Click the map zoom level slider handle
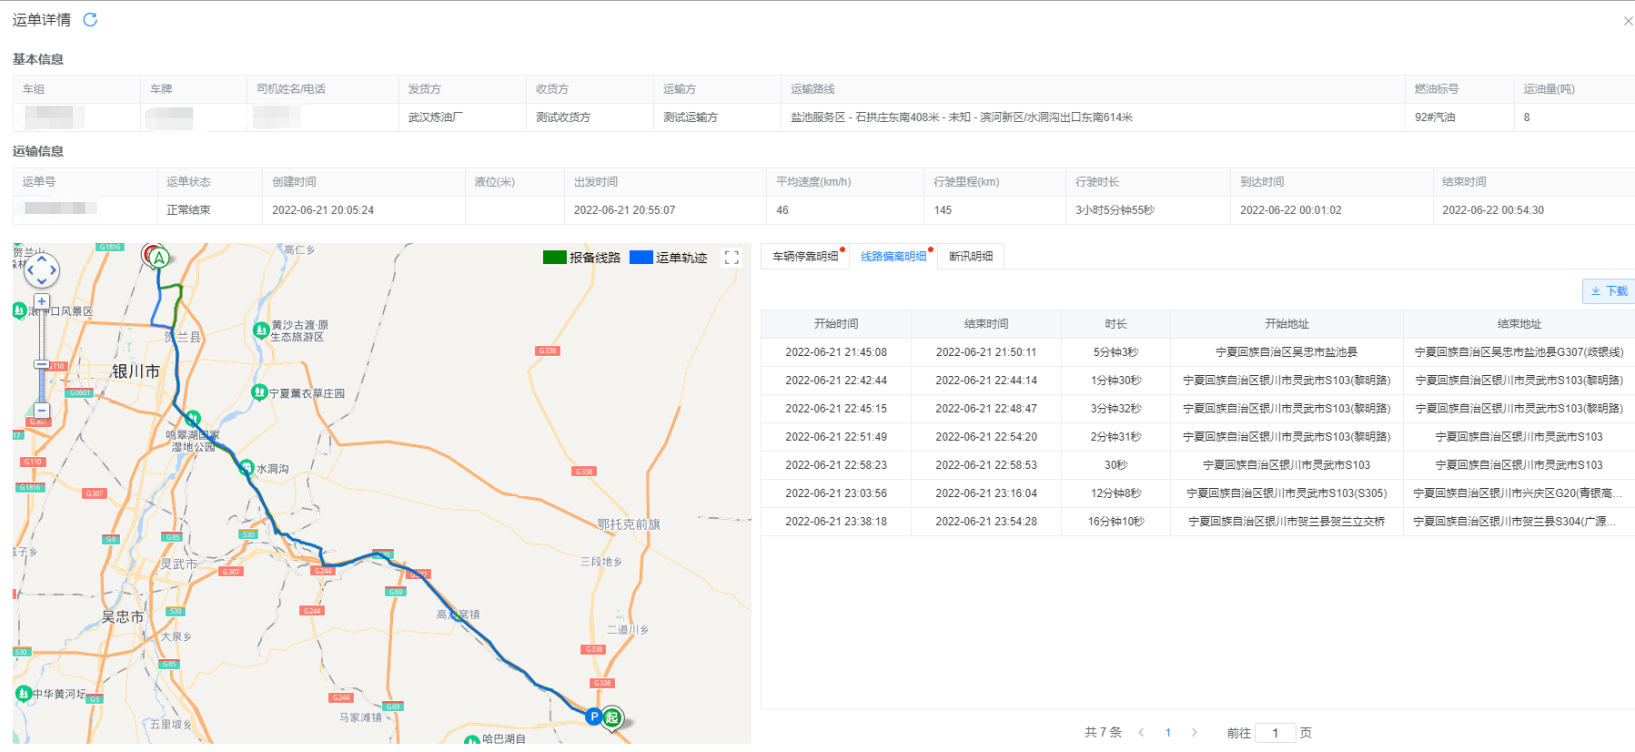The image size is (1635, 752). click(41, 365)
